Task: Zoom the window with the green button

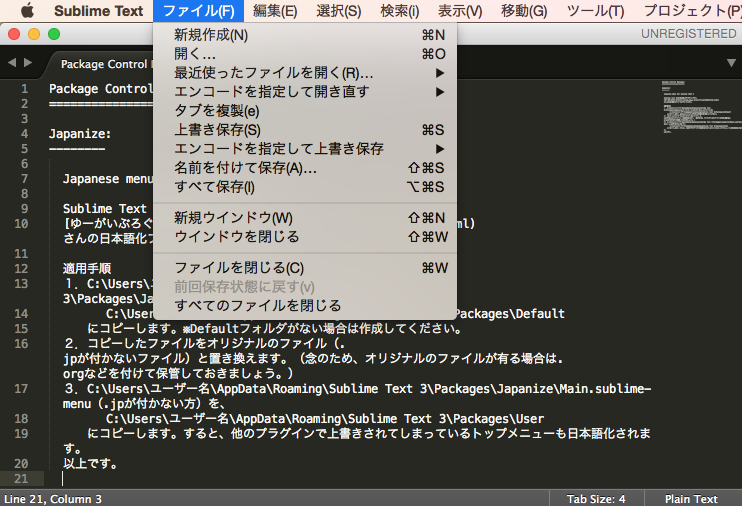Action: click(x=54, y=34)
